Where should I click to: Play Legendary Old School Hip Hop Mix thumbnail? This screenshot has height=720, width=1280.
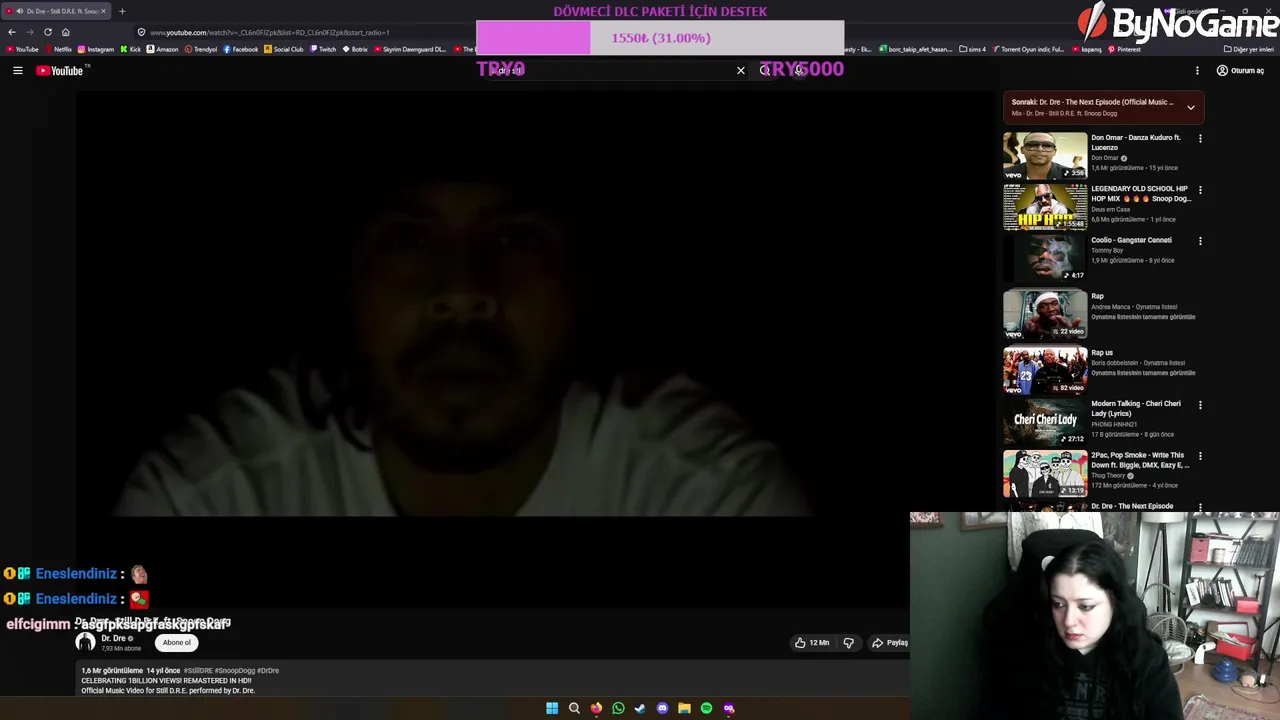(x=1045, y=207)
